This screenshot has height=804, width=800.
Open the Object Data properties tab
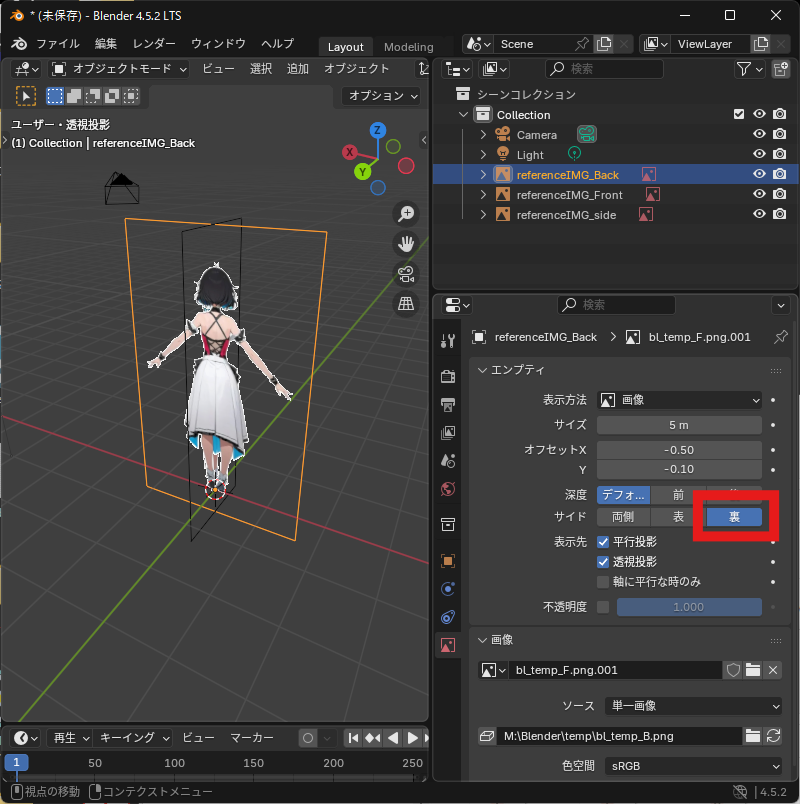[x=449, y=645]
